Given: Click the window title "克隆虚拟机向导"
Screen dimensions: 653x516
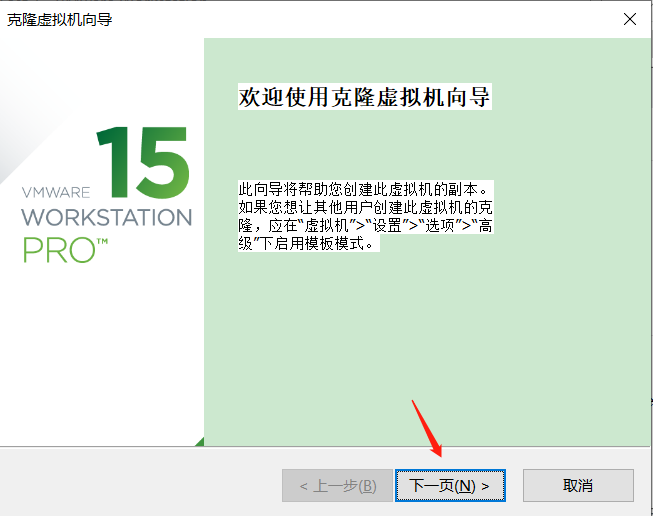Looking at the screenshot, I should point(60,19).
